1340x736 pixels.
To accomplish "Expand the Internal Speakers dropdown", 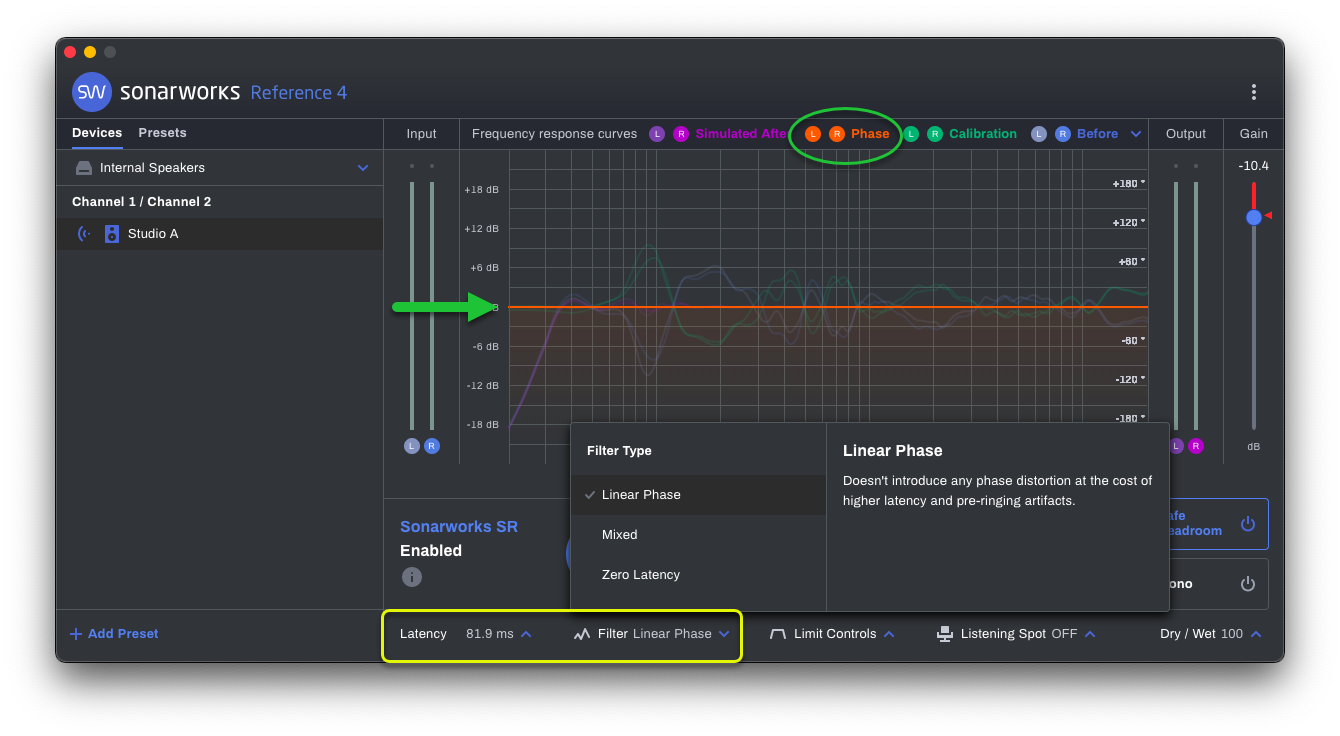I will point(363,168).
